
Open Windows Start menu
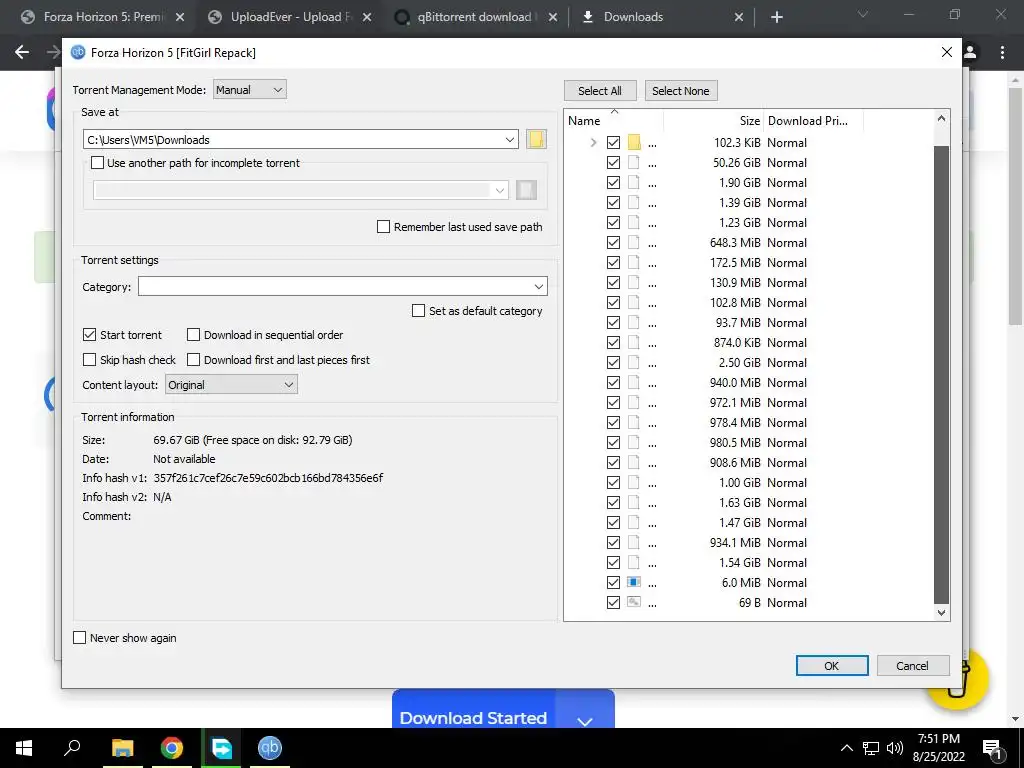(24, 748)
